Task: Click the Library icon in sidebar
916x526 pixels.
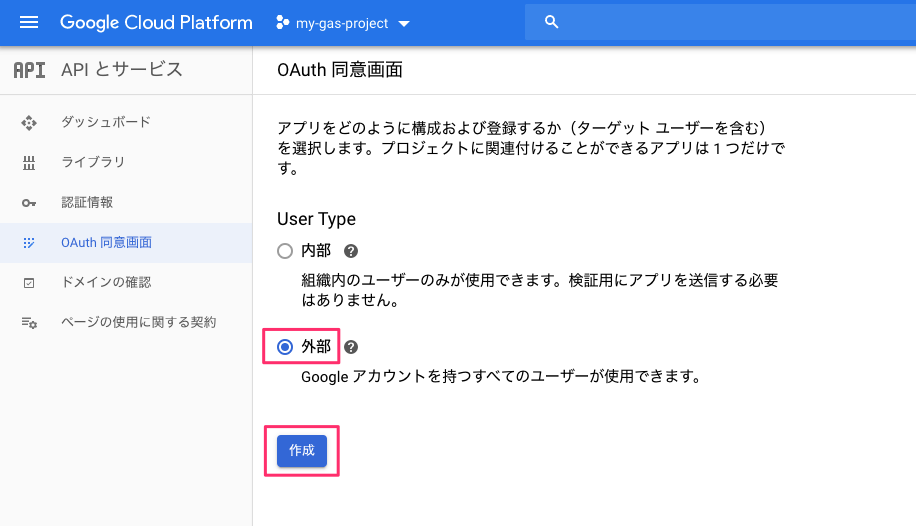Action: 29,162
